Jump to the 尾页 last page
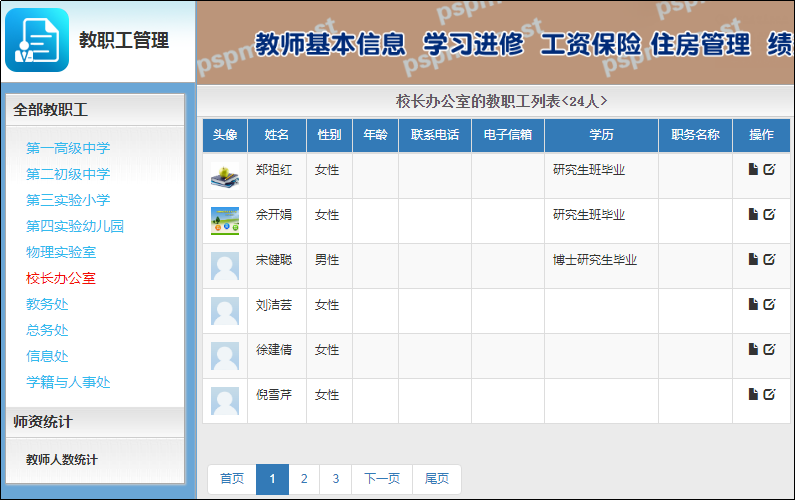Screen dimensions: 796x501 coord(437,479)
